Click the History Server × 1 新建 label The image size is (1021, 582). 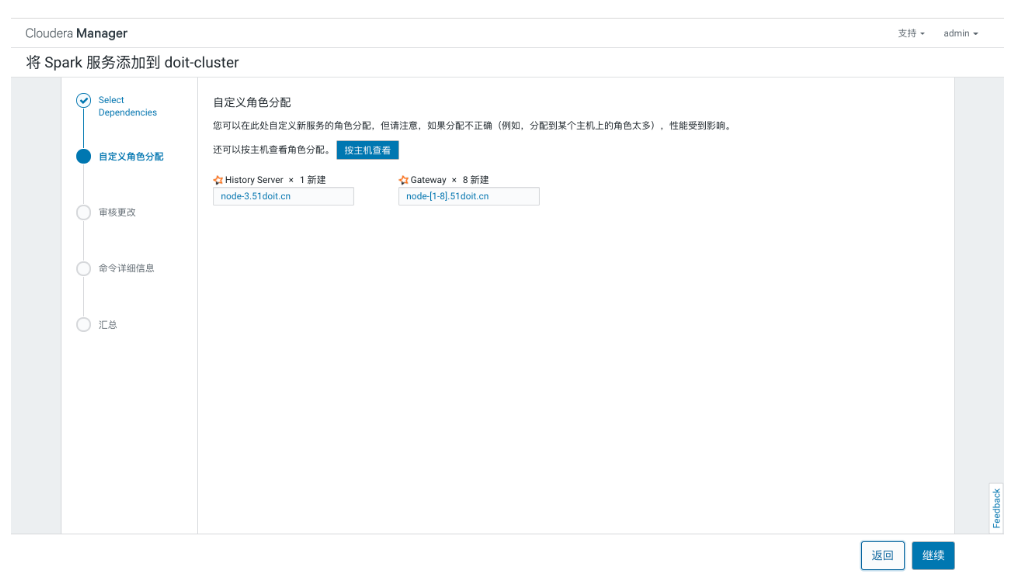(x=275, y=180)
